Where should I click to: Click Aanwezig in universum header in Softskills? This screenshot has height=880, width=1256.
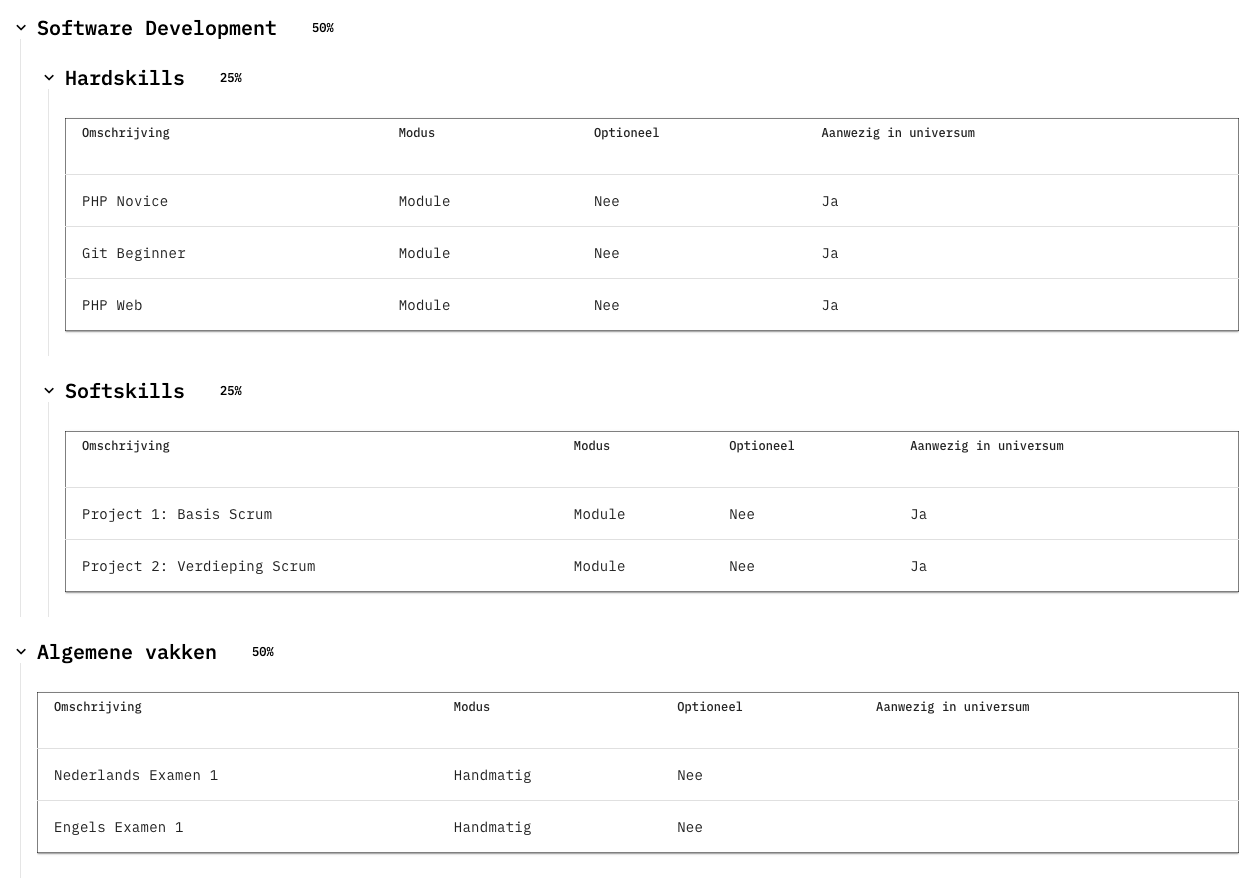(x=987, y=446)
